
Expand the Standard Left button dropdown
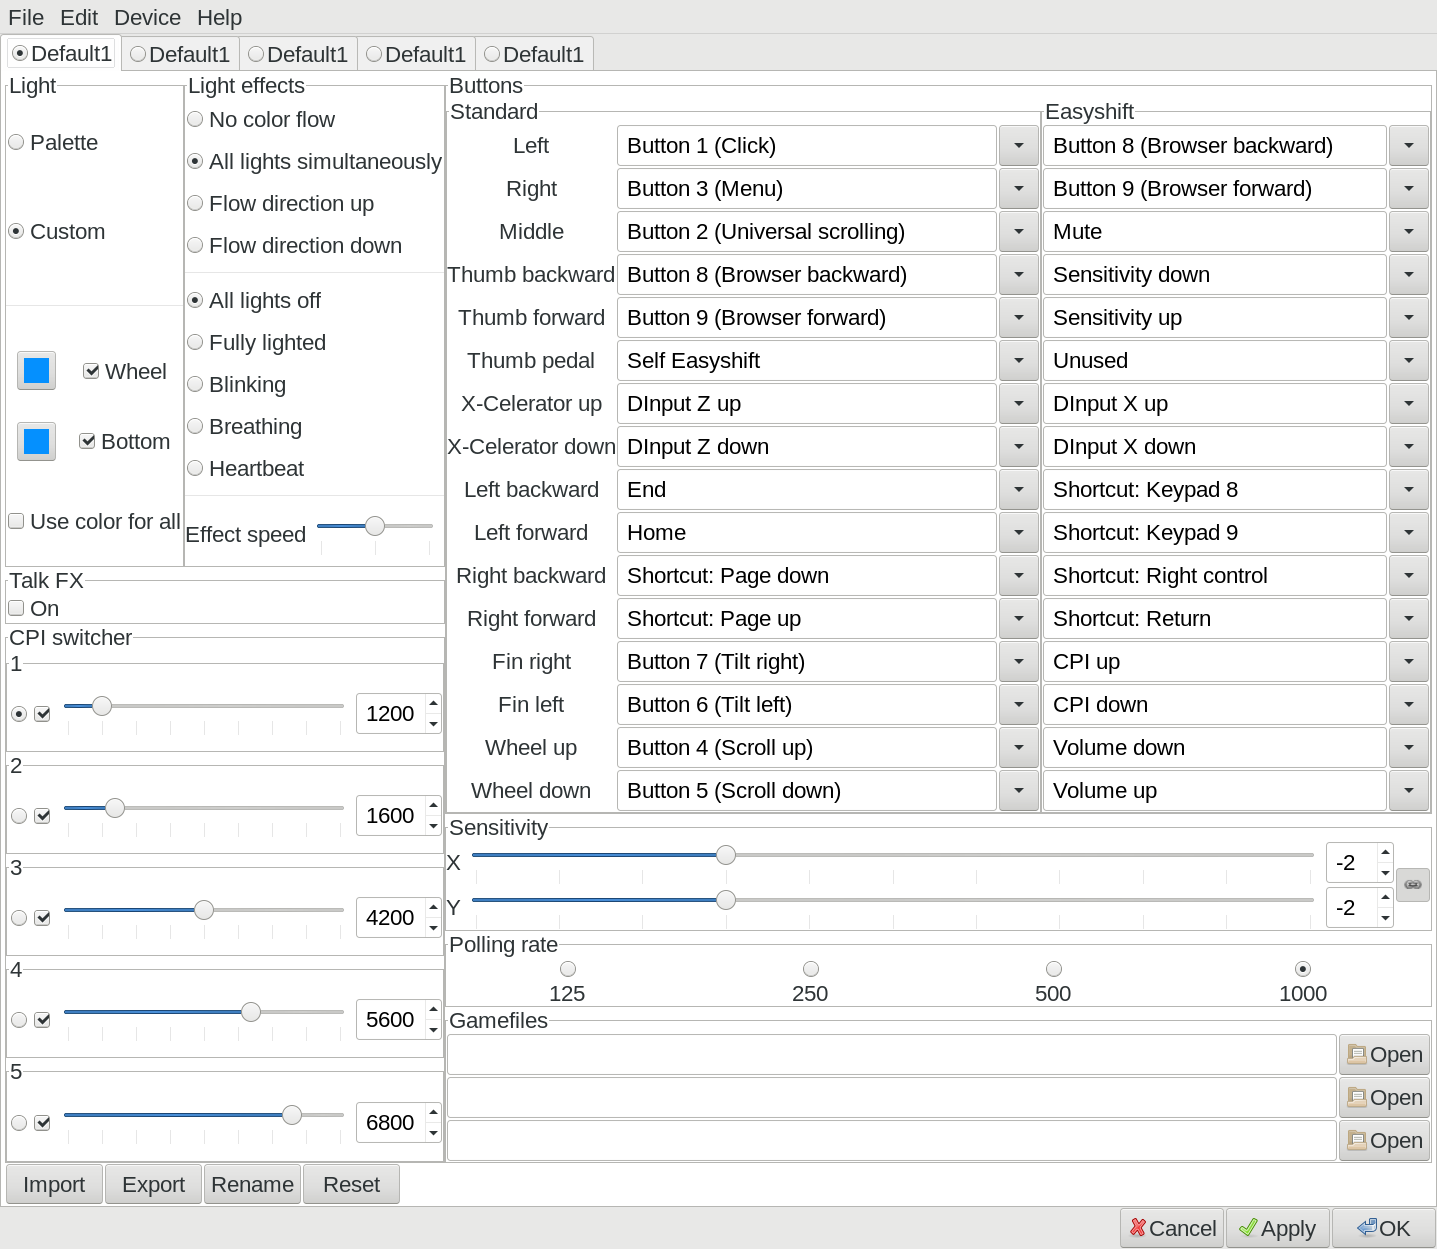coord(1018,146)
